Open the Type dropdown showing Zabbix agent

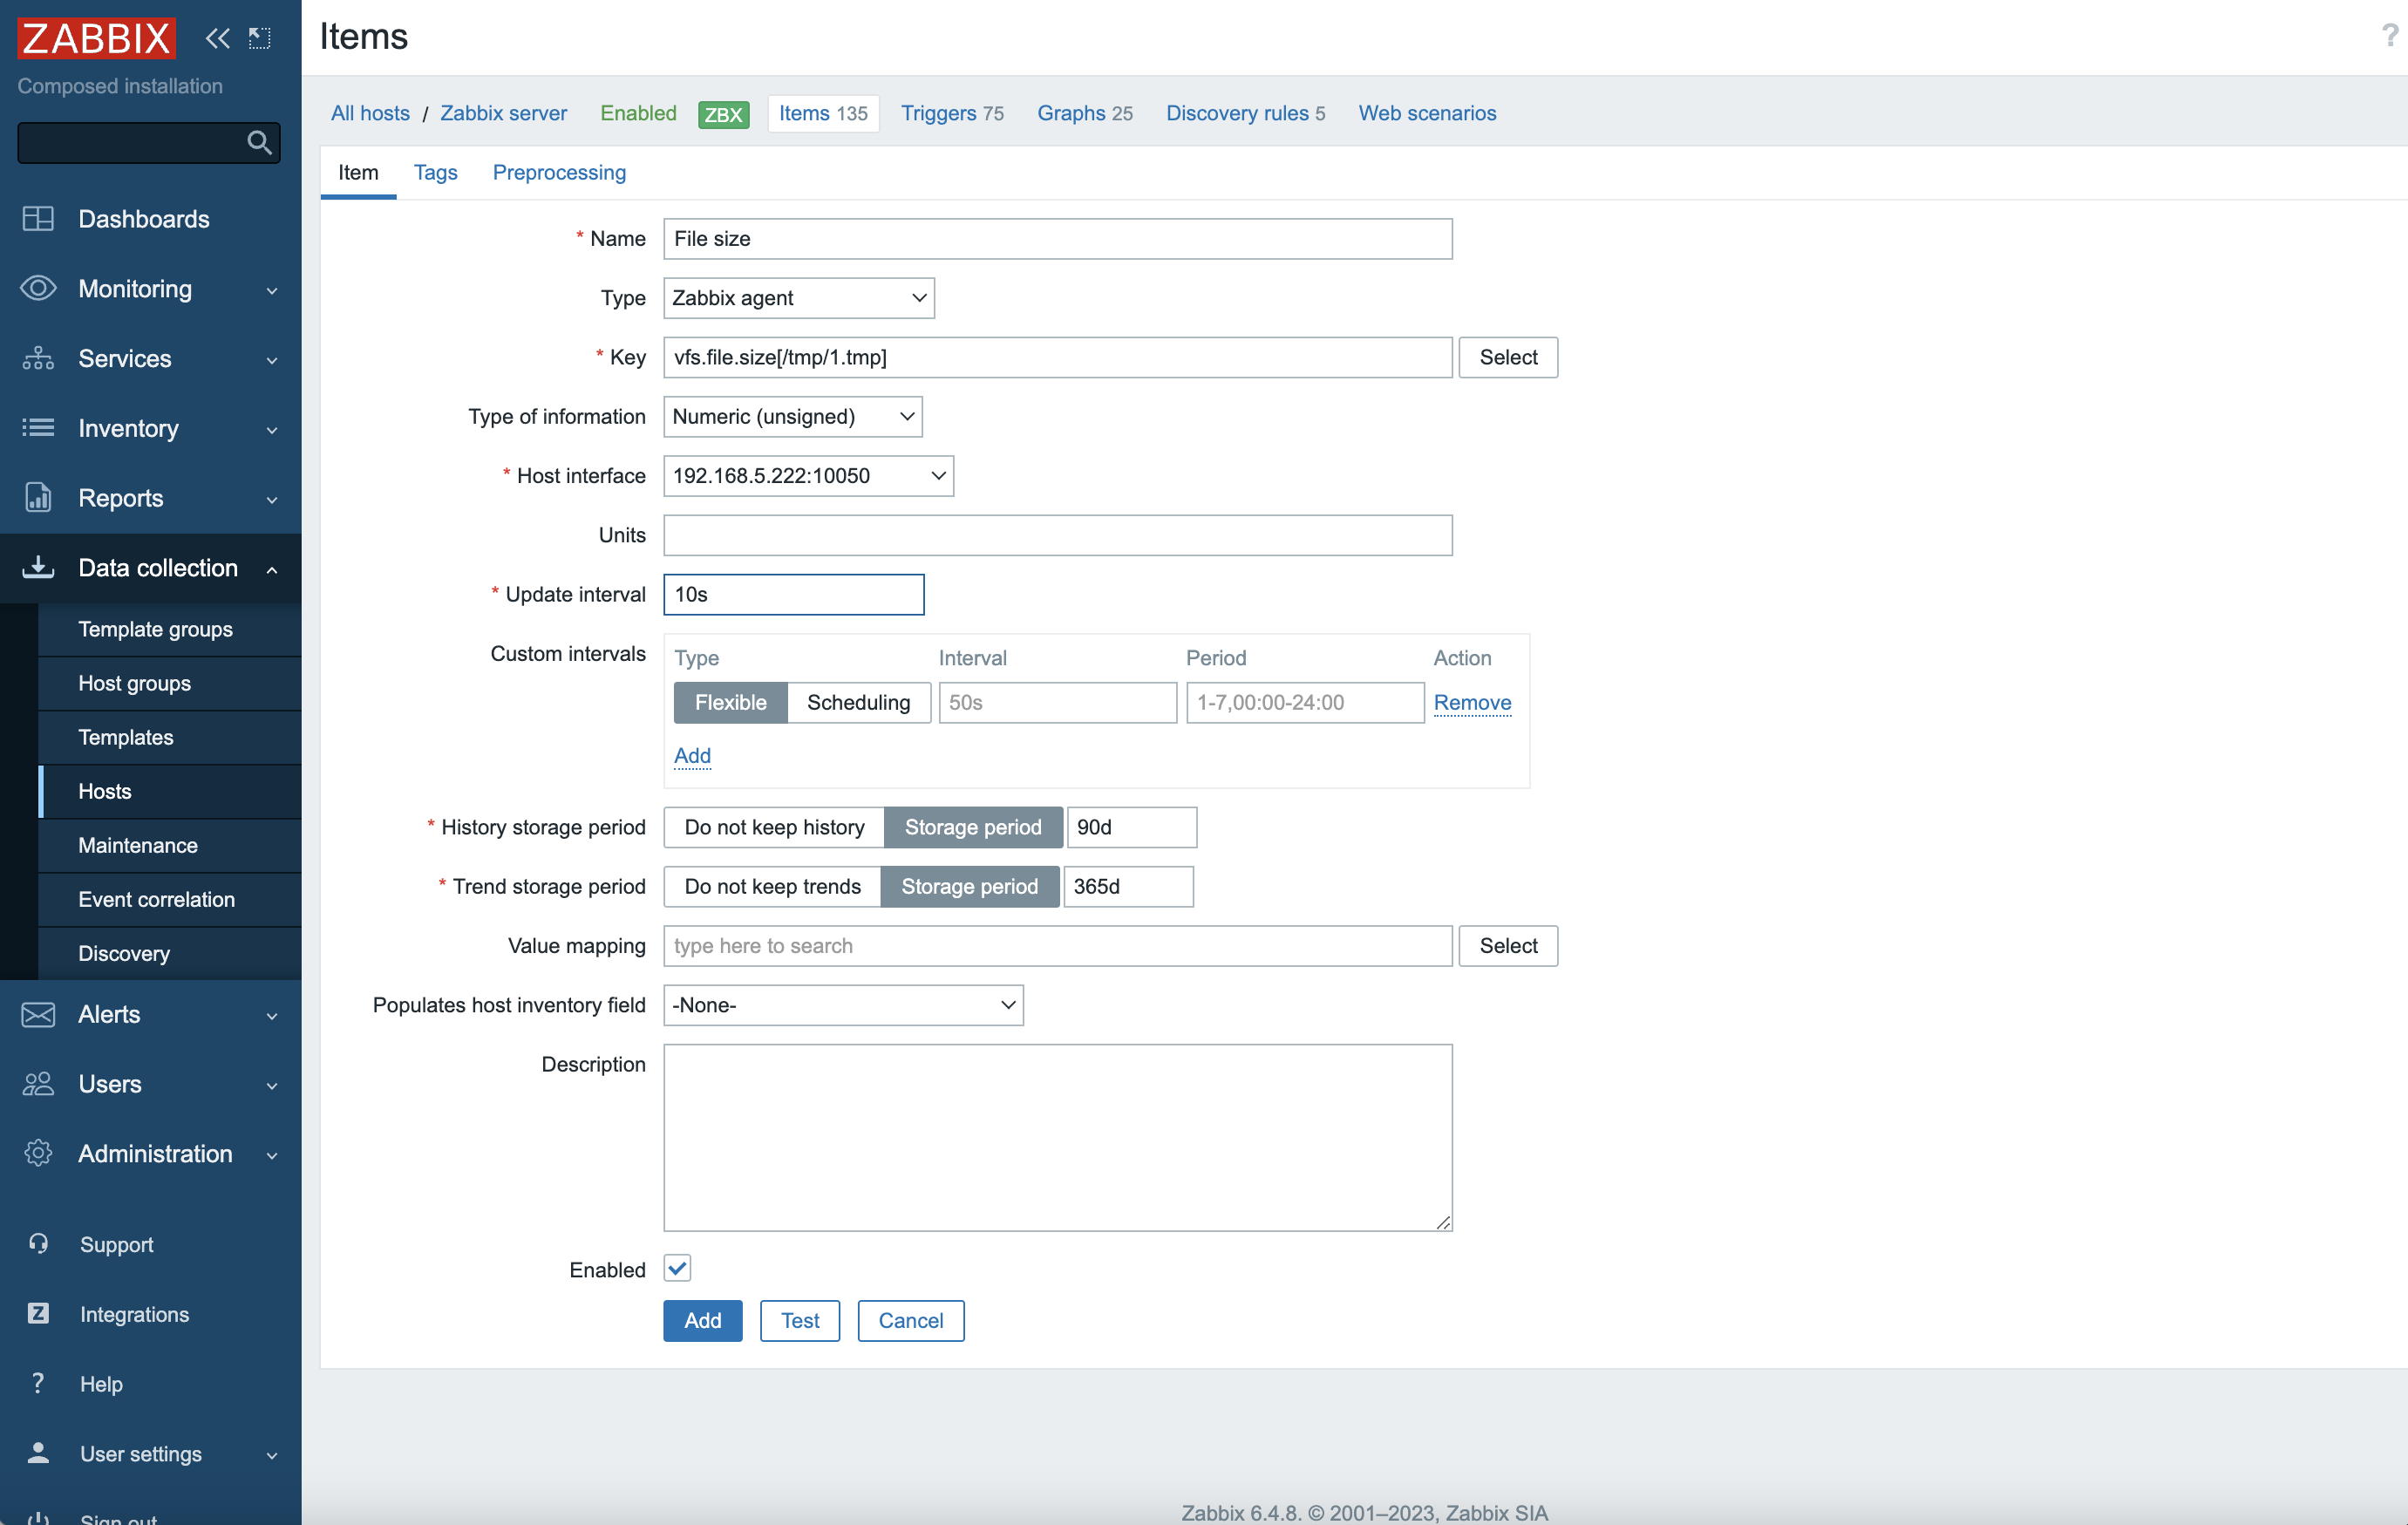[x=798, y=298]
